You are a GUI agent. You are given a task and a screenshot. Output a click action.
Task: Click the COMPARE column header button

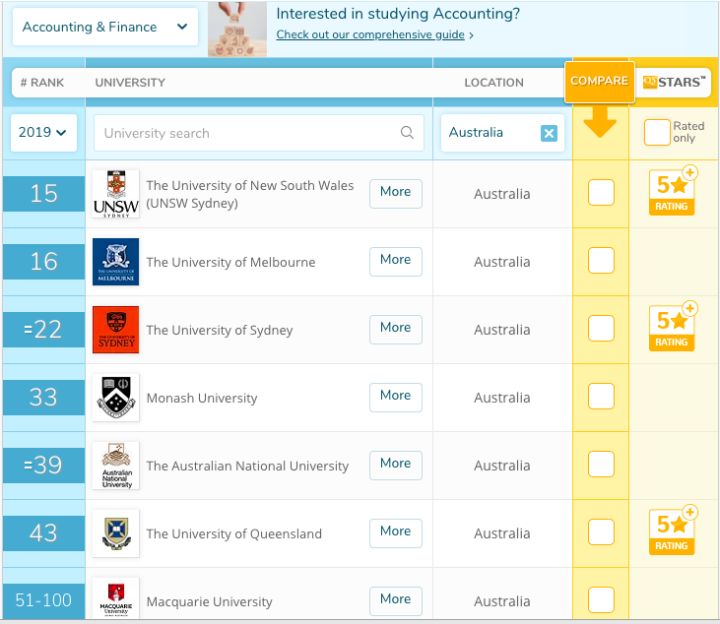point(599,81)
